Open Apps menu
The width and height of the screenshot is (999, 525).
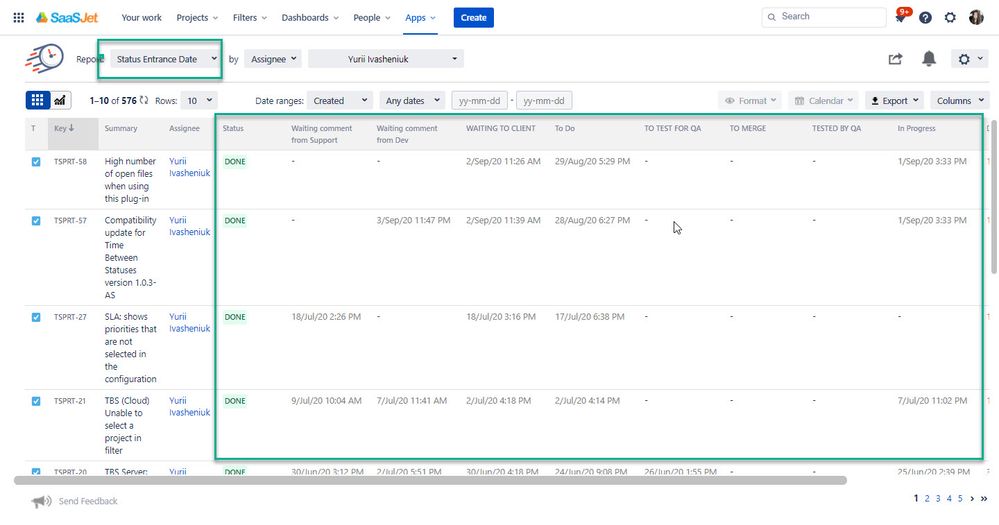coord(420,18)
